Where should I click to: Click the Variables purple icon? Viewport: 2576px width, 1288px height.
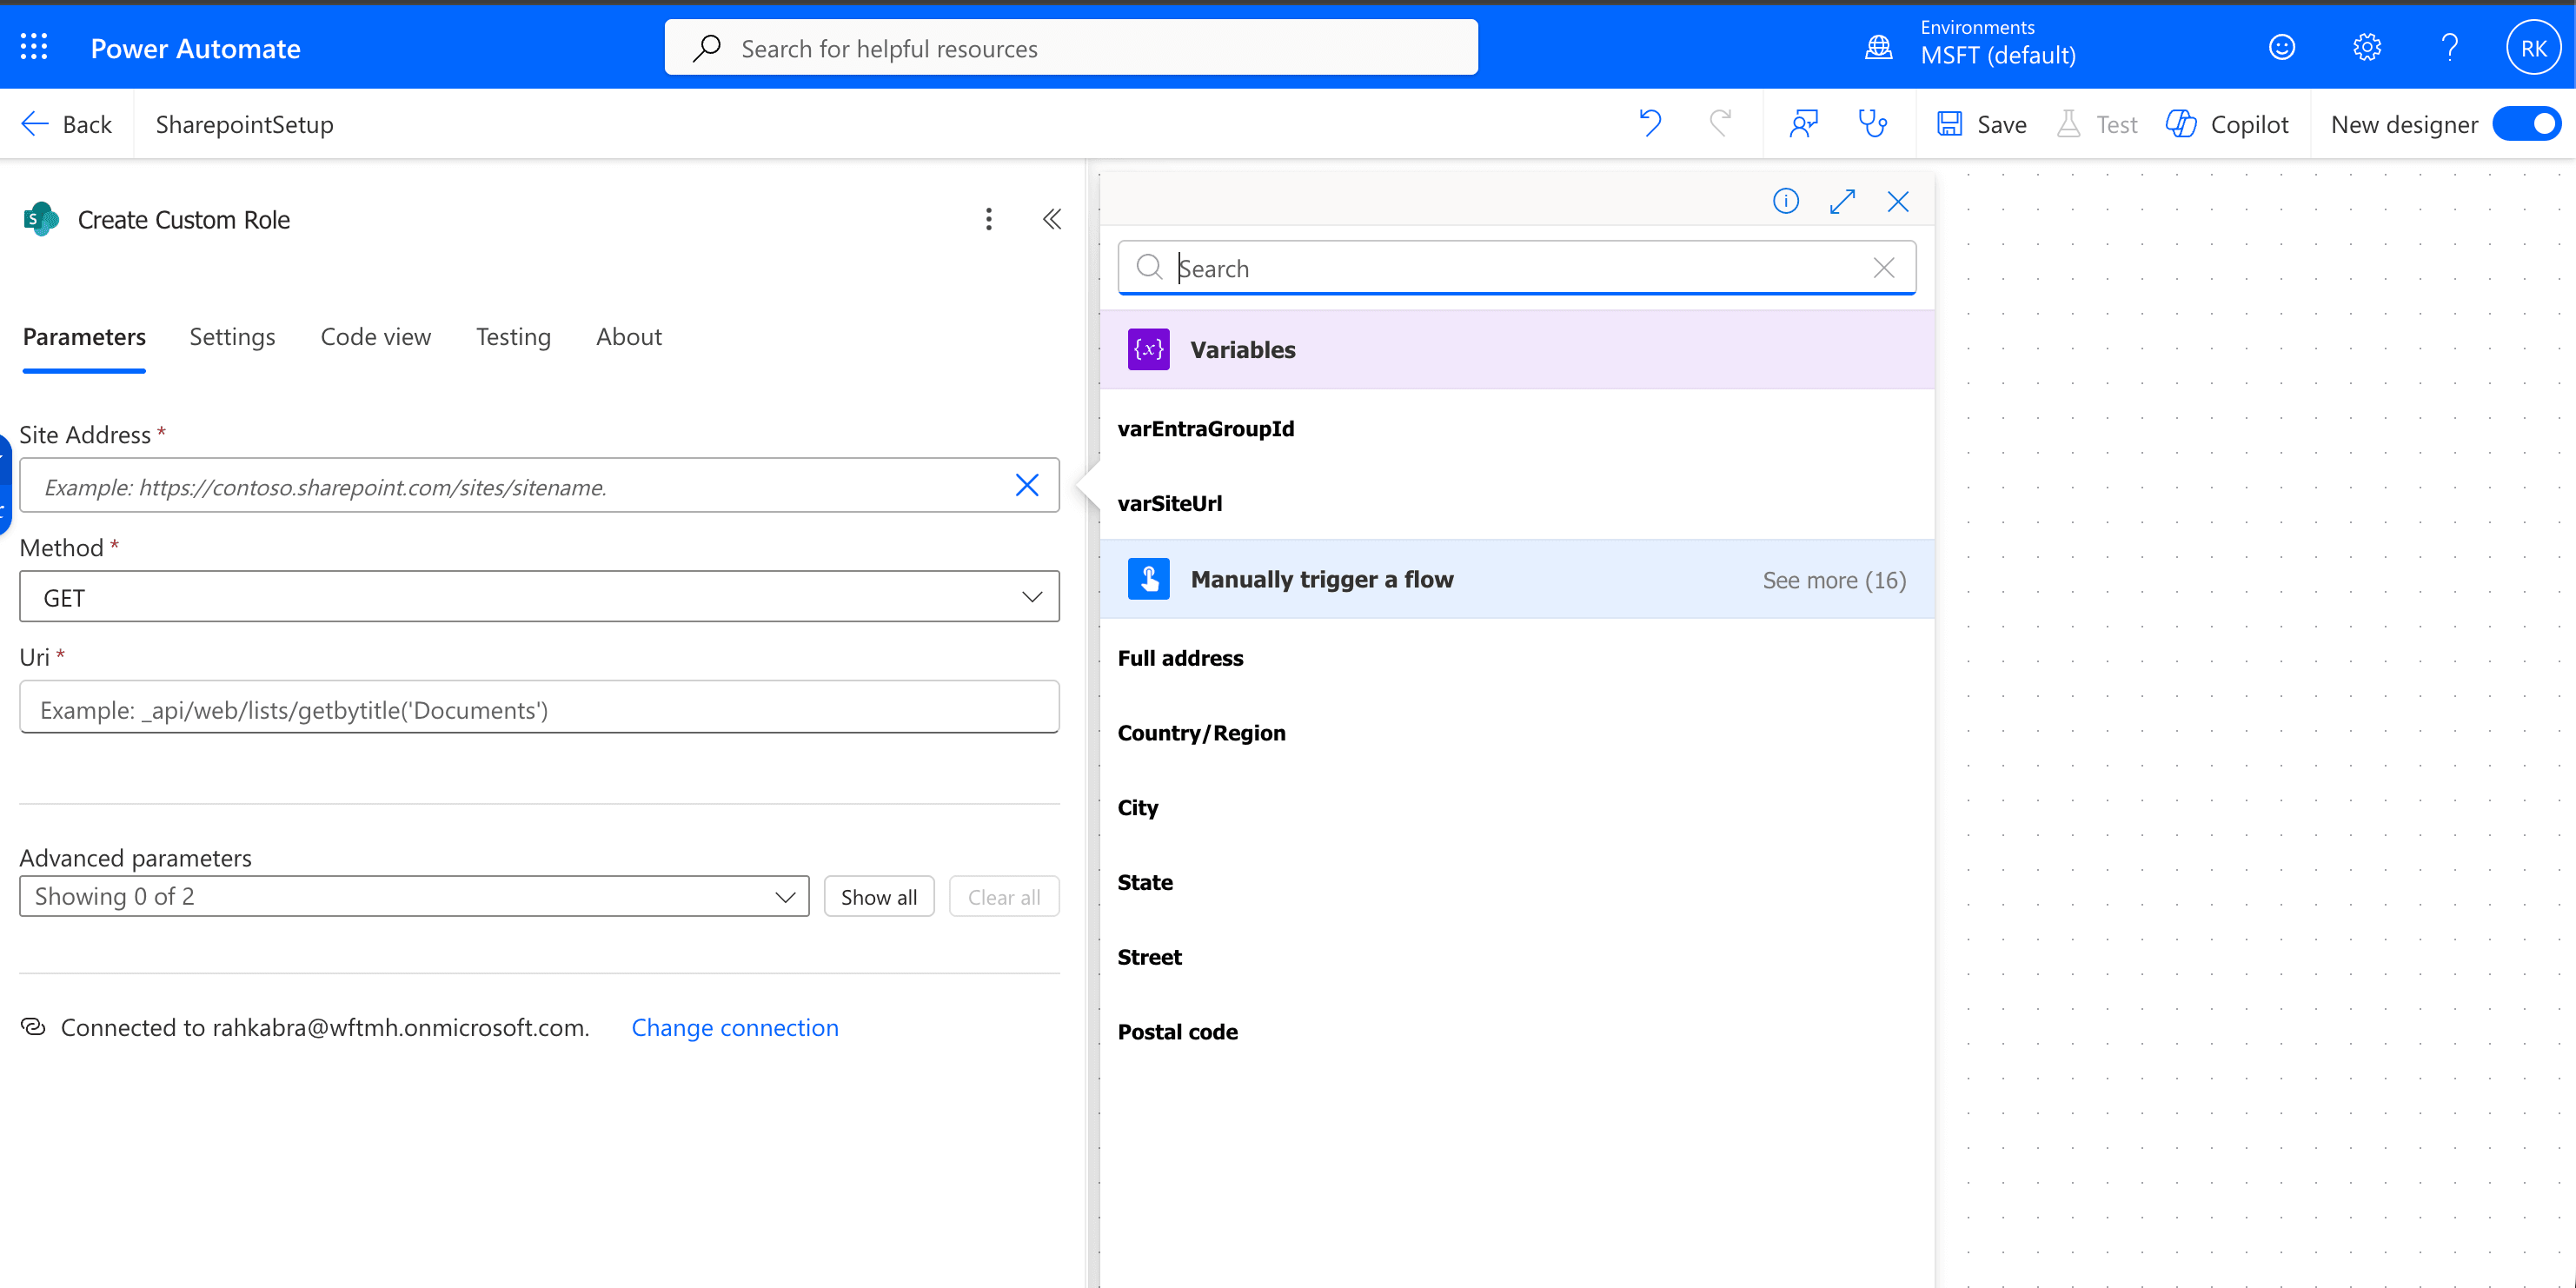tap(1148, 349)
